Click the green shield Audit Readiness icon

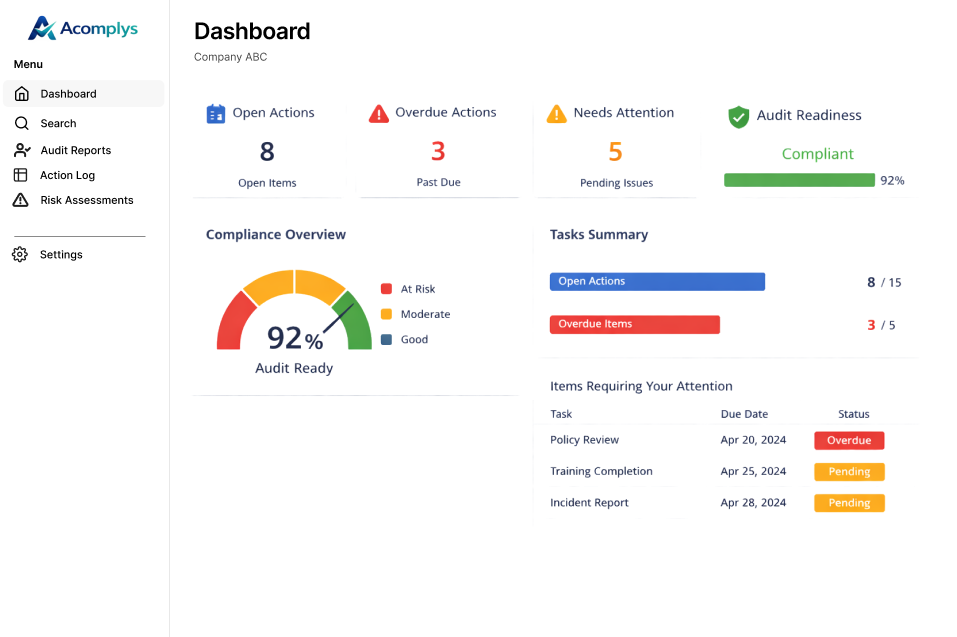pyautogui.click(x=739, y=117)
